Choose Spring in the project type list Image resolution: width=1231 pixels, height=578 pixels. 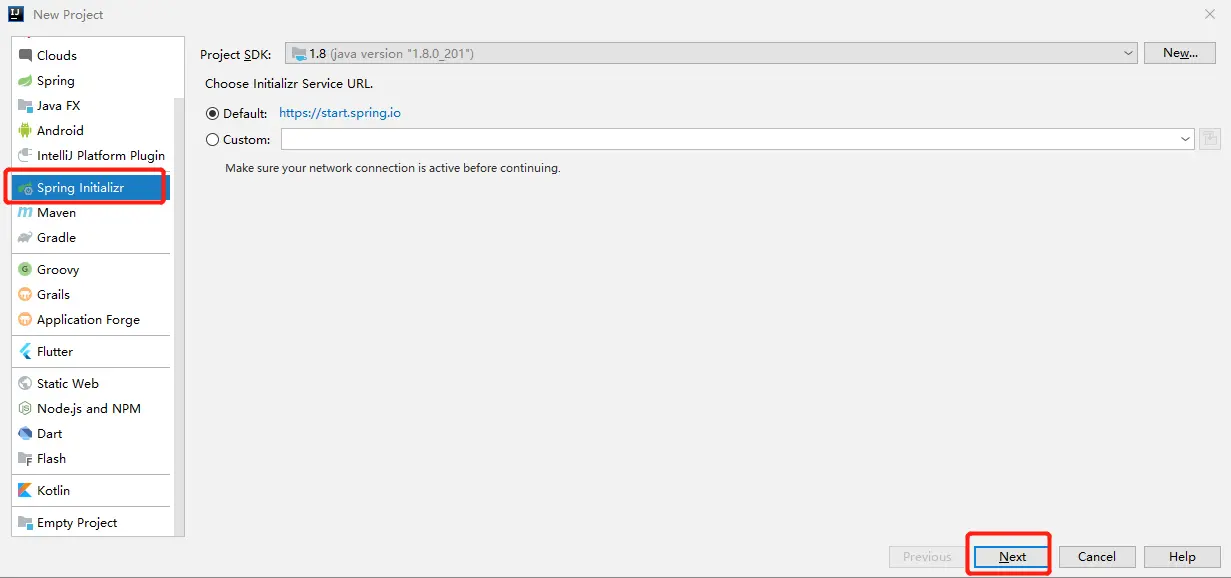click(91, 80)
